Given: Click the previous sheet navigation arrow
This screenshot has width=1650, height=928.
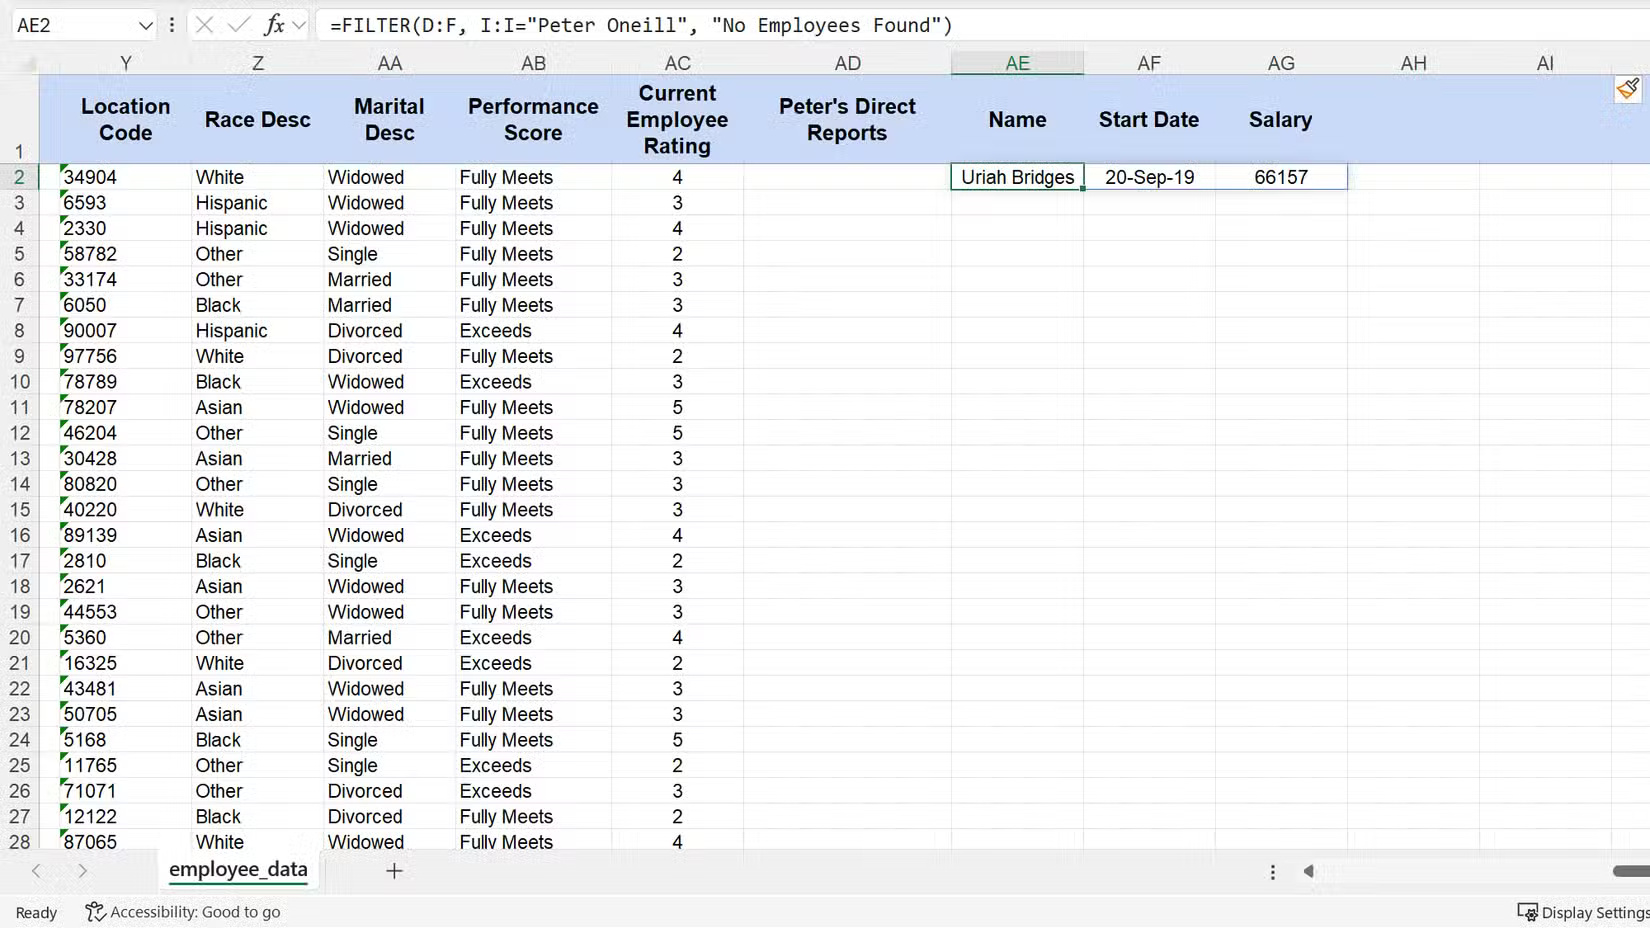Looking at the screenshot, I should (x=36, y=871).
